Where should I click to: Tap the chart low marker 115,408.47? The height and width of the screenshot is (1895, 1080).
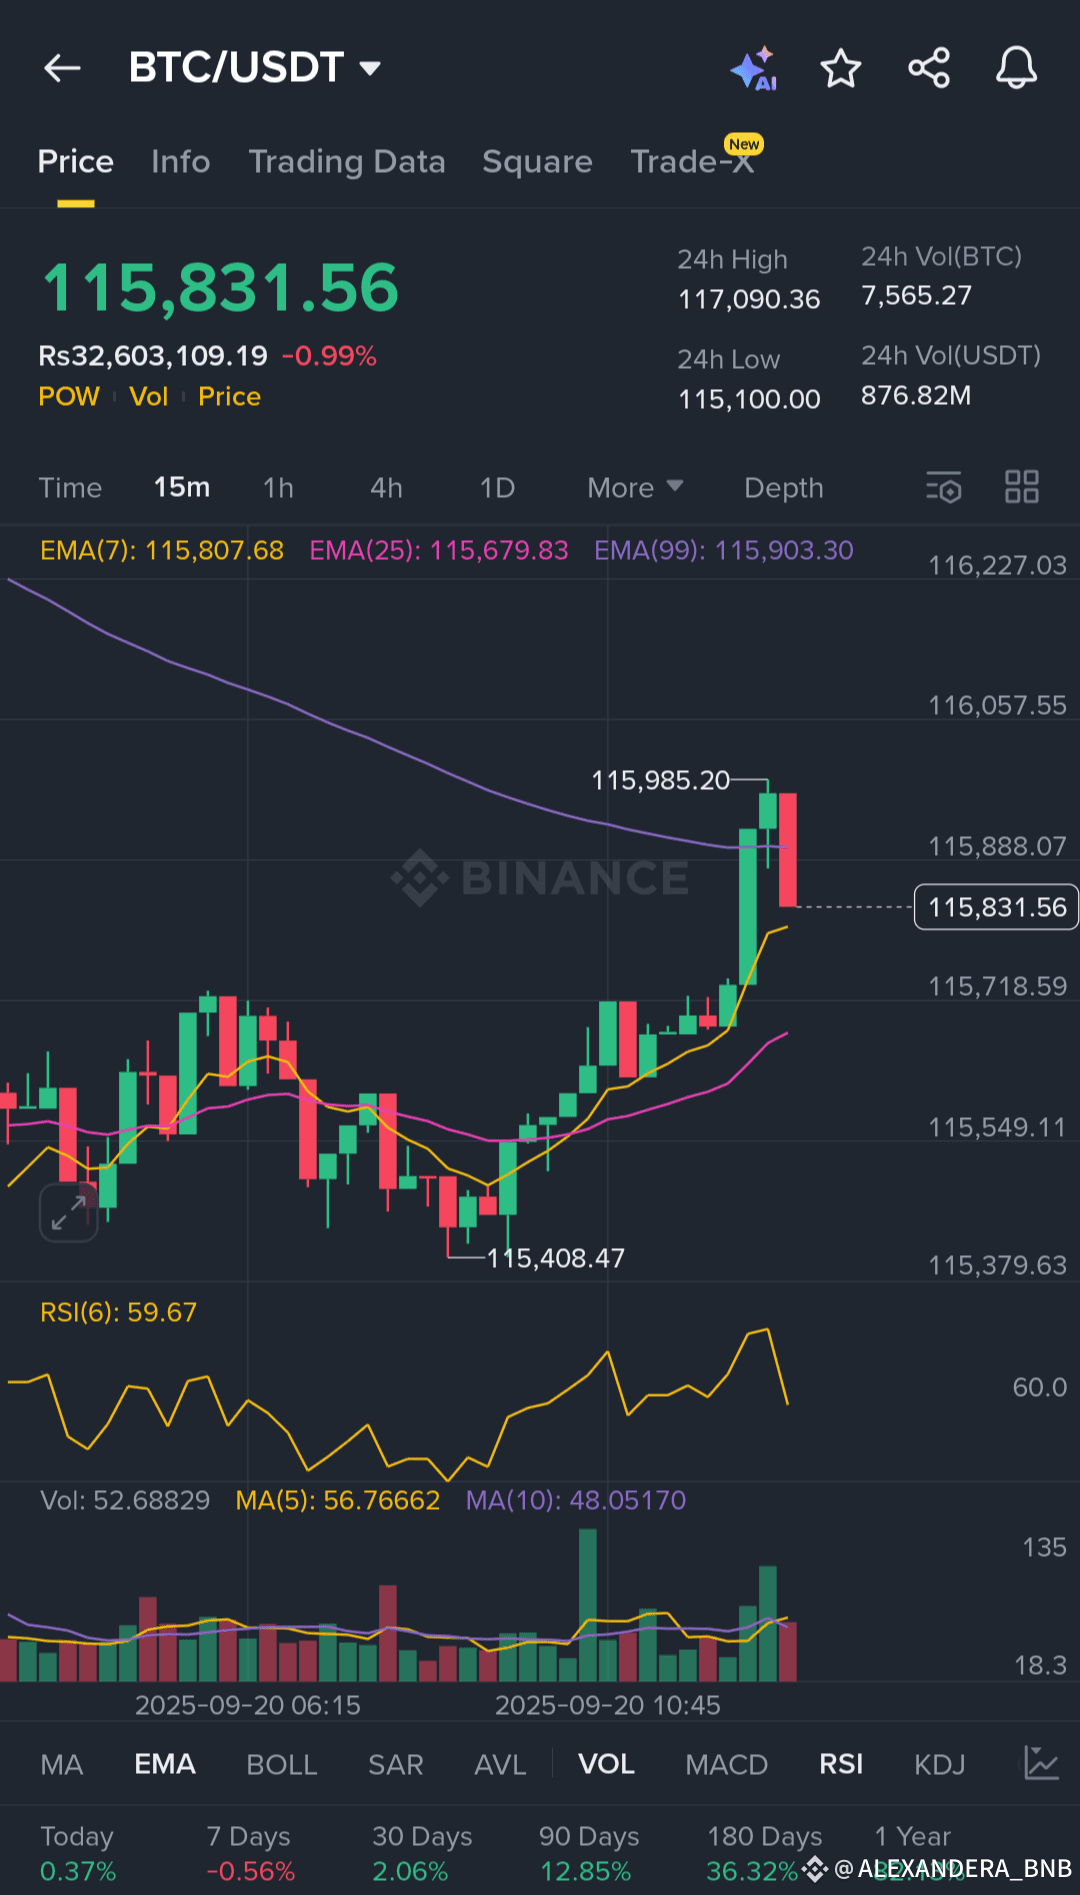(x=556, y=1258)
